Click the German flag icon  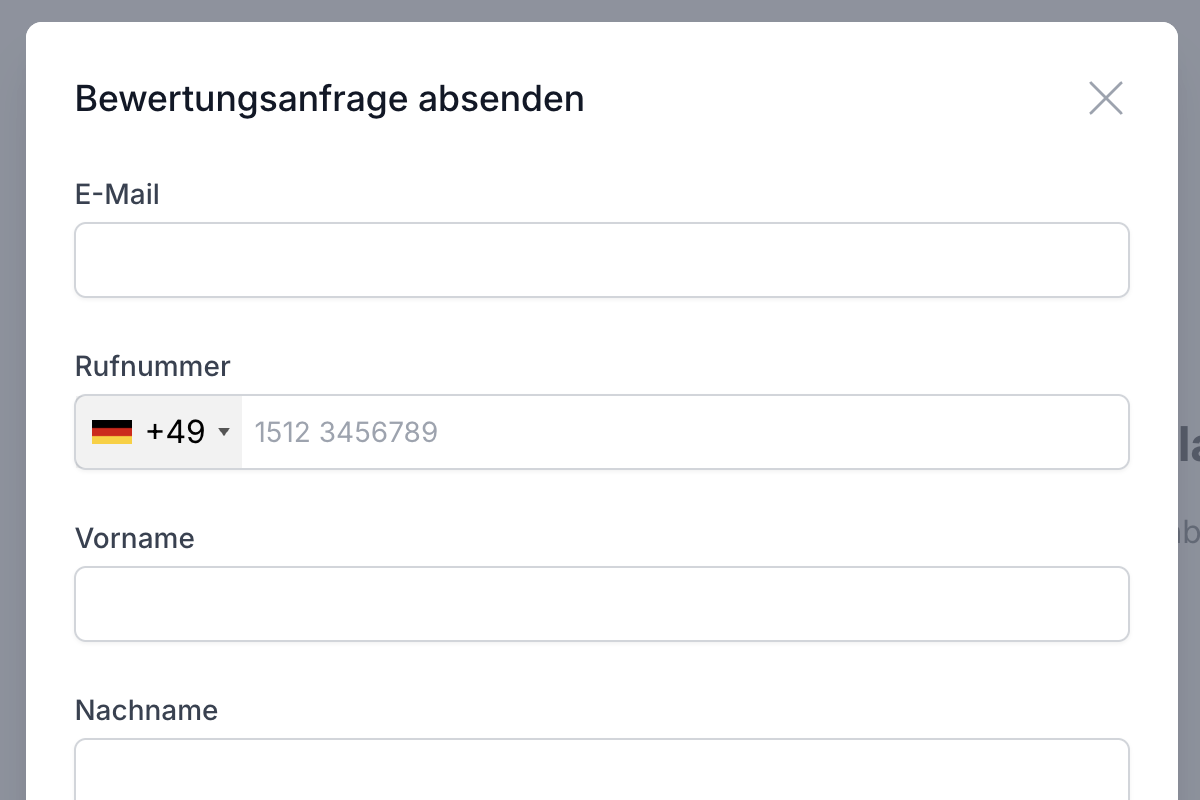click(x=112, y=432)
